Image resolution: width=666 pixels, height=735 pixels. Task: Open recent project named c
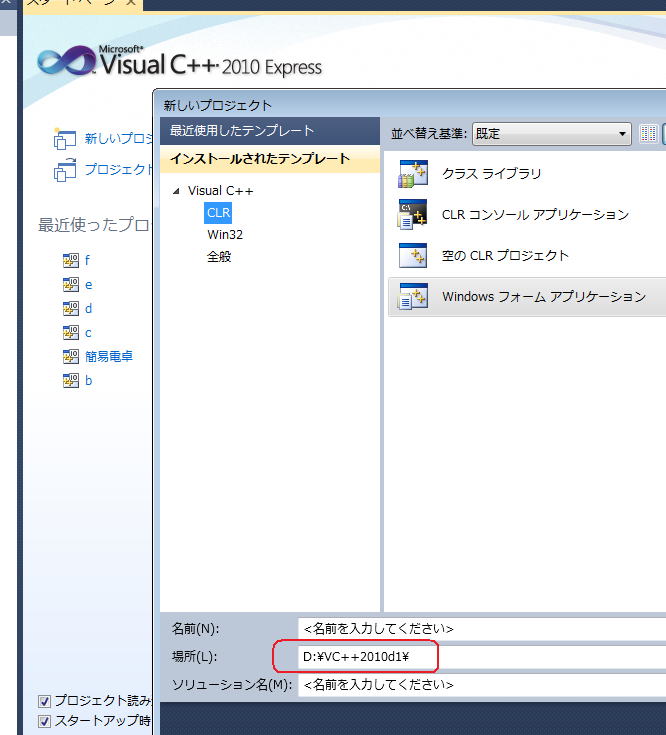tap(88, 333)
